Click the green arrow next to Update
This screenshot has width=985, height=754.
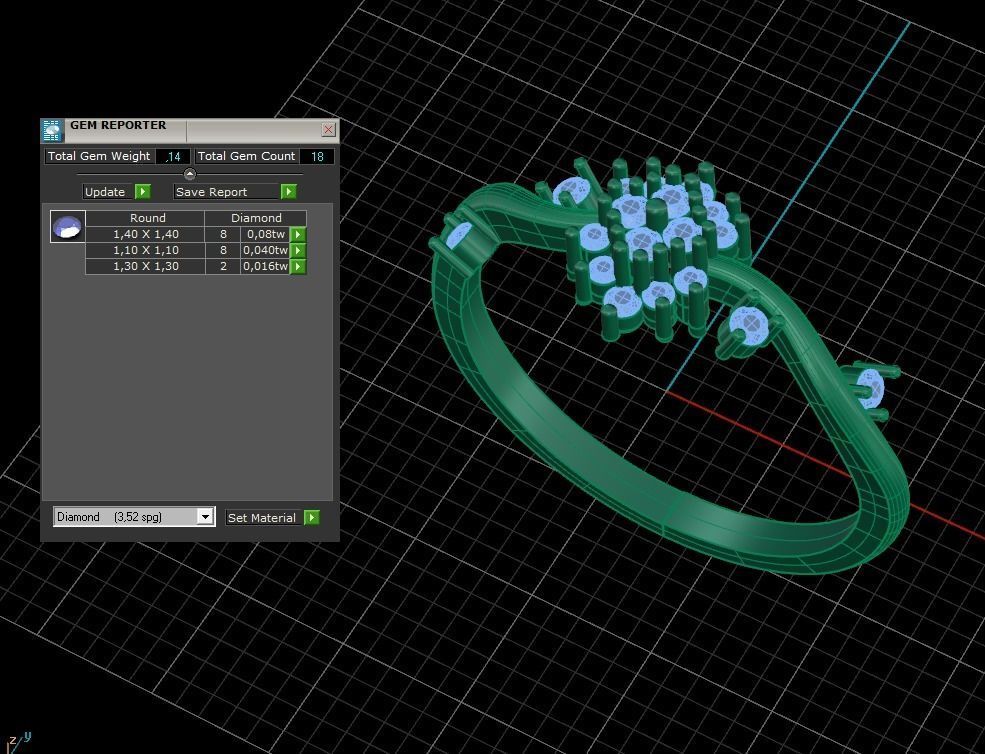[143, 192]
